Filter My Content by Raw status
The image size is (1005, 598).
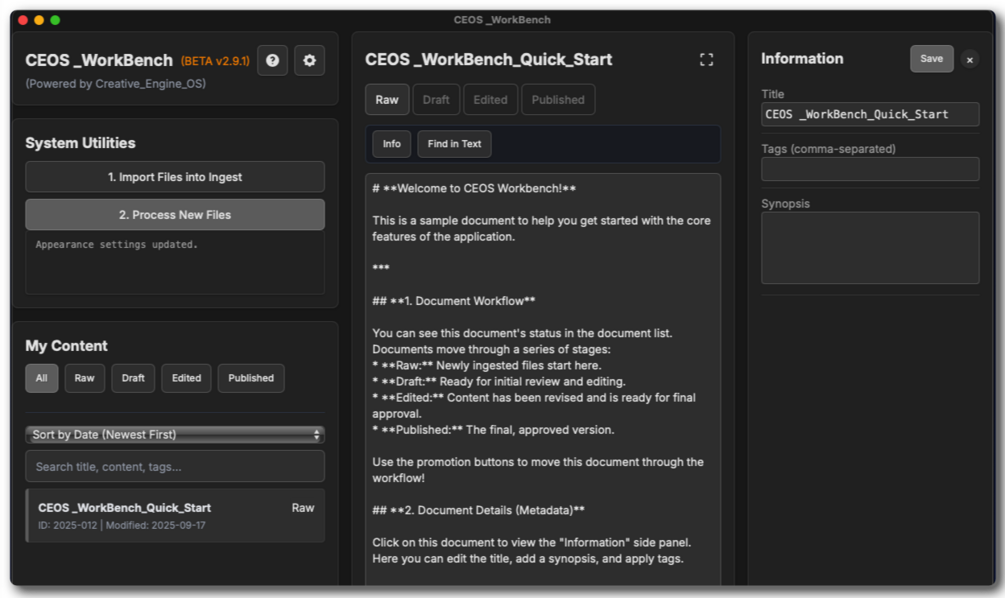pos(85,378)
